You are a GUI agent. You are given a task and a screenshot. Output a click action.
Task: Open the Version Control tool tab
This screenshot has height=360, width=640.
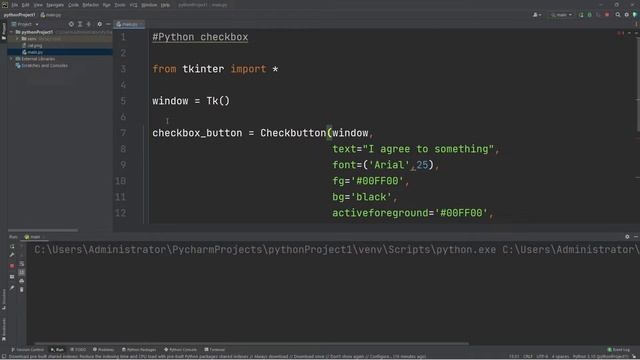pyautogui.click(x=27, y=350)
